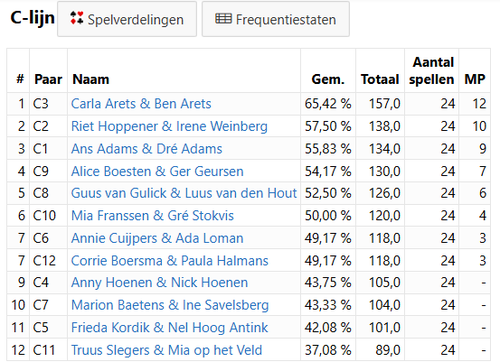Image resolution: width=500 pixels, height=362 pixels.
Task: Open Annie Cuijpers & Ada Loman link
Action: coord(157,238)
